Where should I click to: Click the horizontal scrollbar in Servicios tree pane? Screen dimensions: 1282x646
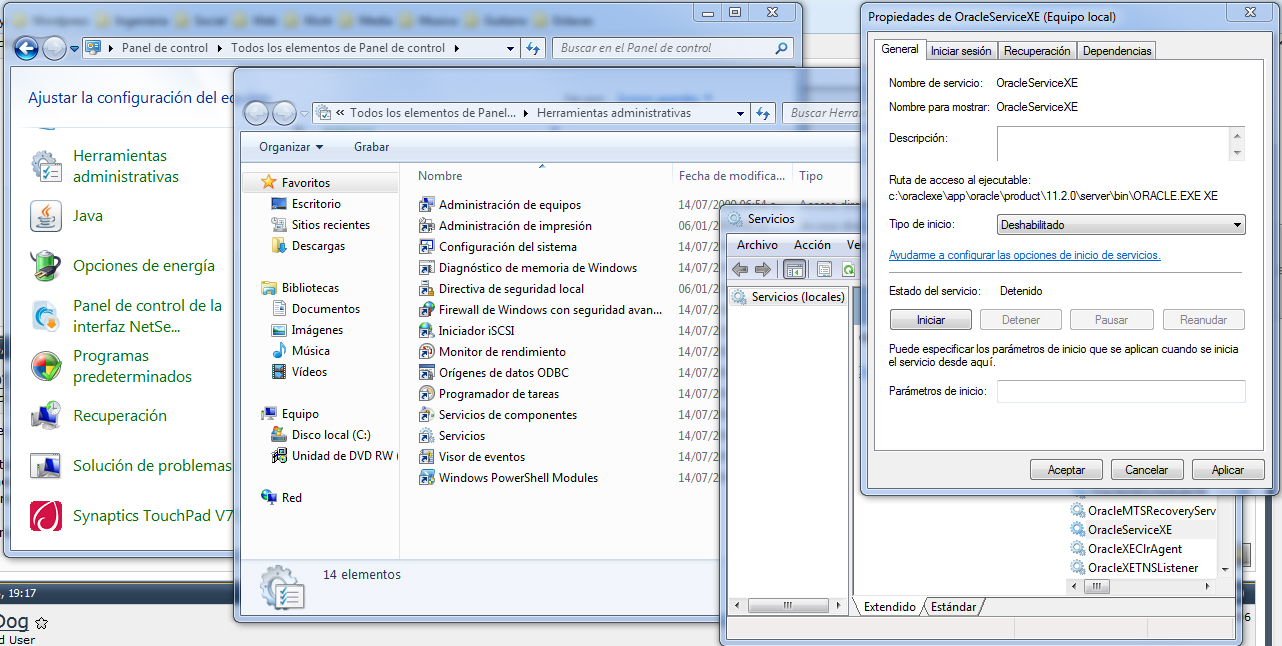(786, 606)
